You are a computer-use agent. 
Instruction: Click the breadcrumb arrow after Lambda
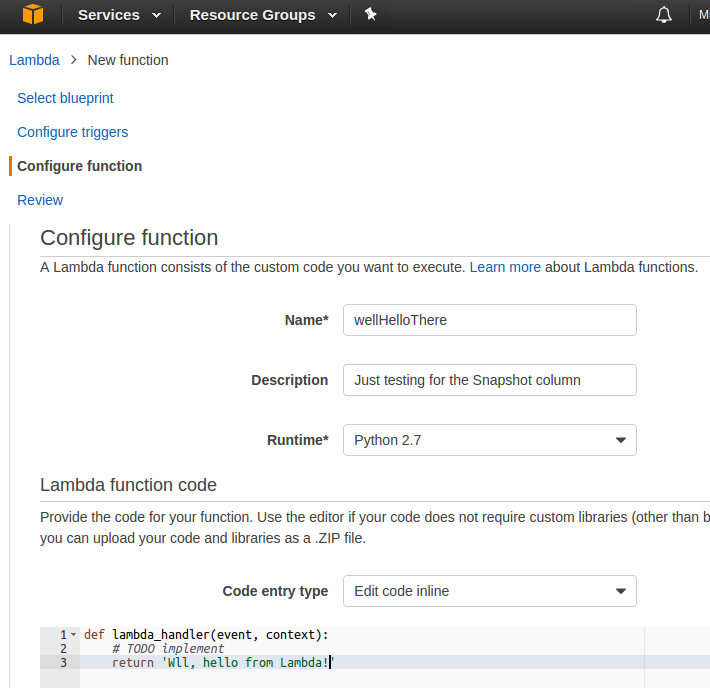coord(73,60)
